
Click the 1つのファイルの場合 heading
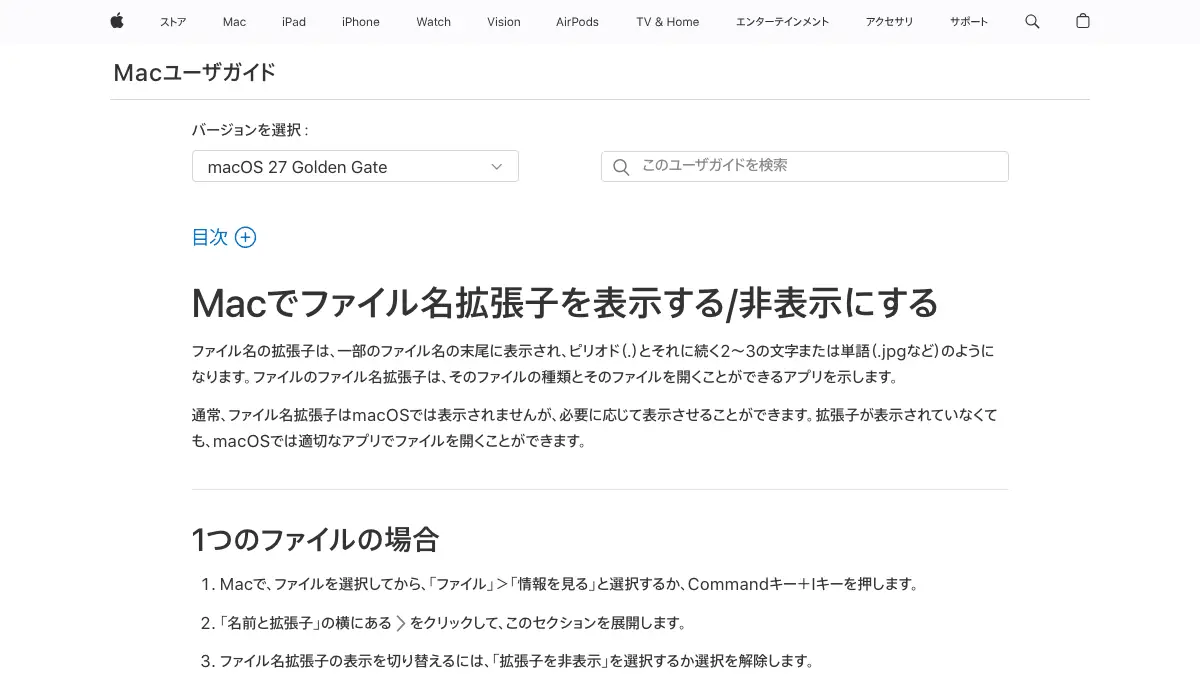316,540
